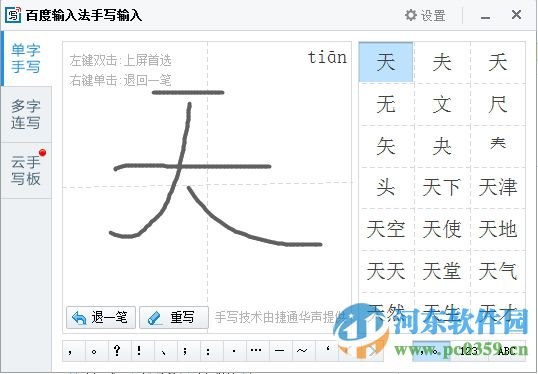Switch symbol bar to 123 numbers mode
This screenshot has height=374, width=538.
469,351
